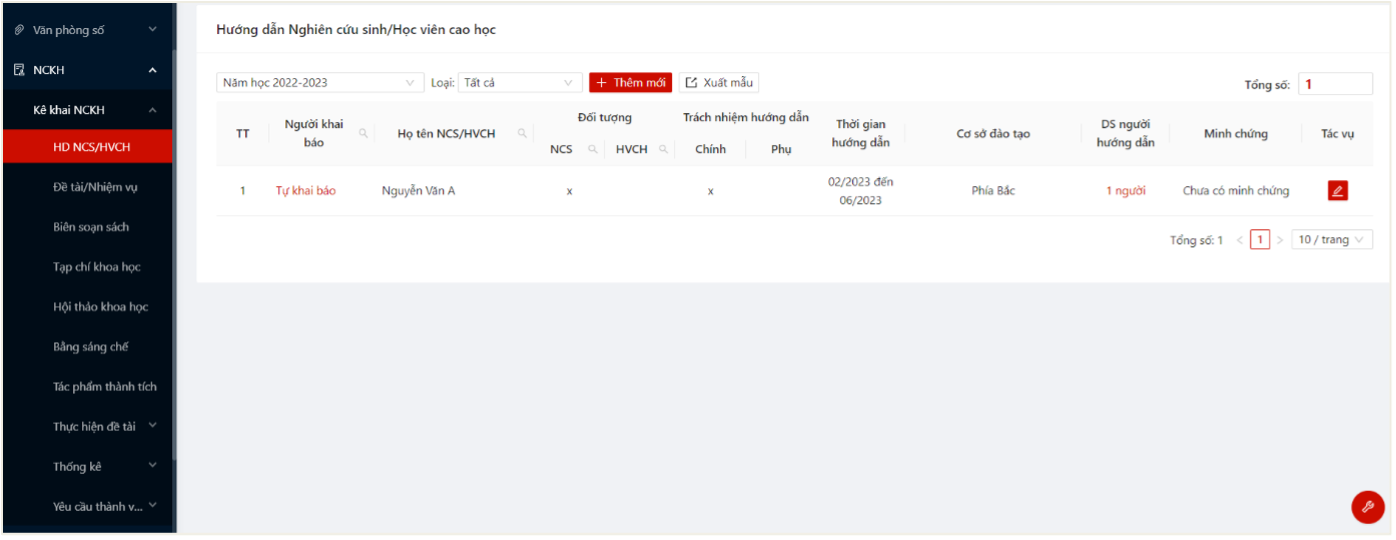The height and width of the screenshot is (540, 1396).
Task: Open the '1 người' supervisors list link
Action: [1125, 191]
